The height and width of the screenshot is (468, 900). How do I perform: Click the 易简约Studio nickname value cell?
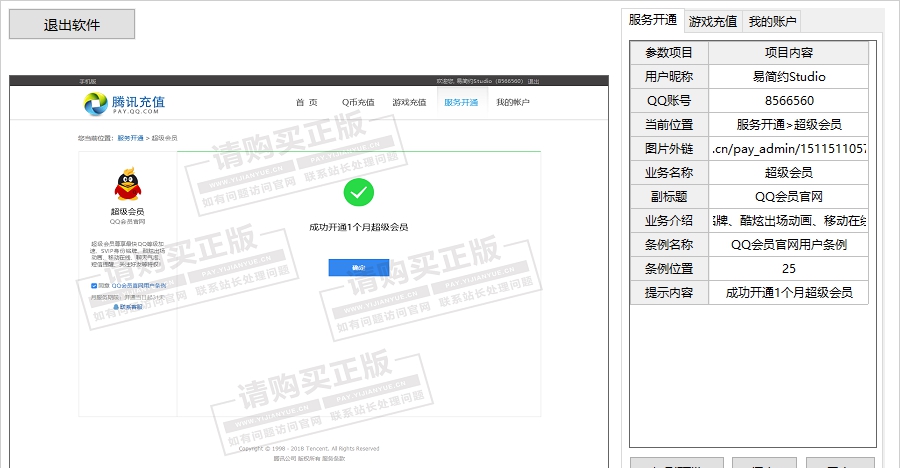789,76
